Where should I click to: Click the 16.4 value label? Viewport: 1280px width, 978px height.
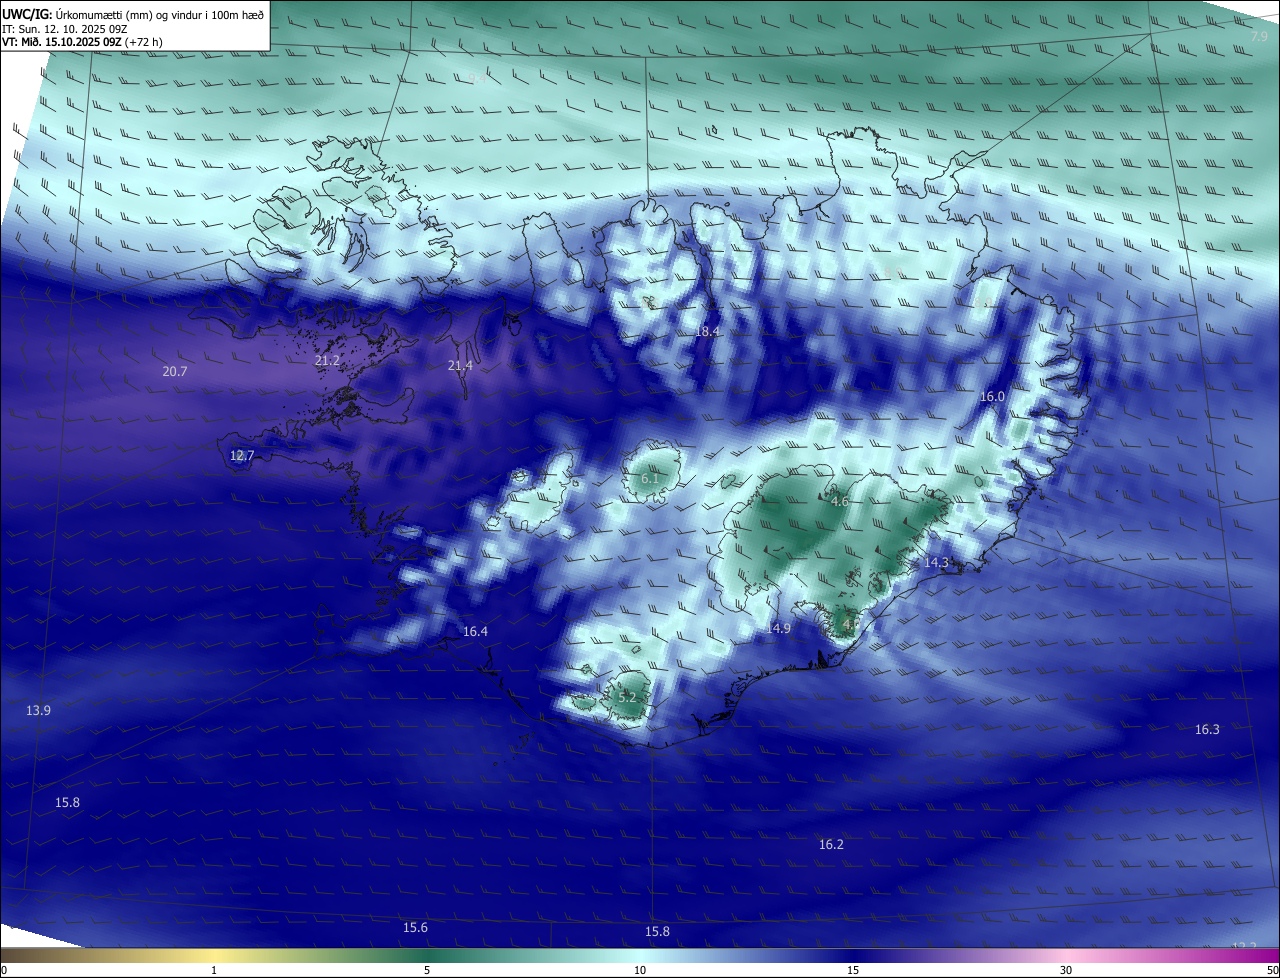click(476, 631)
